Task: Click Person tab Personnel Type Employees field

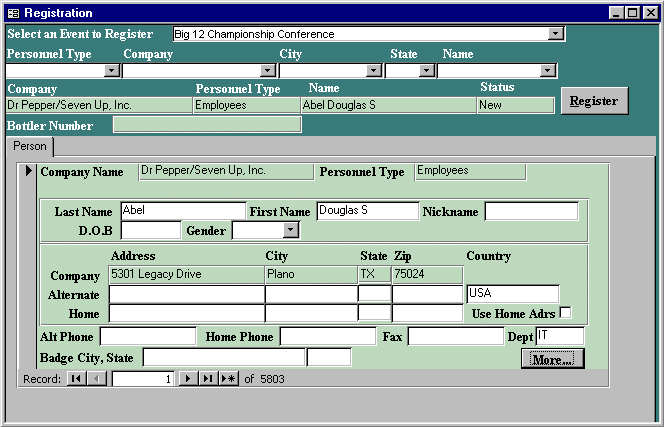Action: click(470, 172)
